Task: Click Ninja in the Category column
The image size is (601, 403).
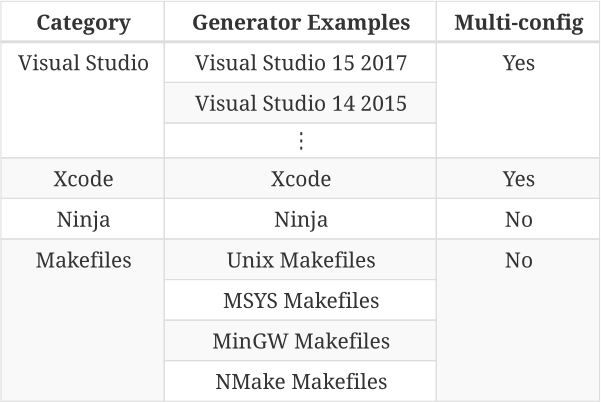Action: coord(85,220)
